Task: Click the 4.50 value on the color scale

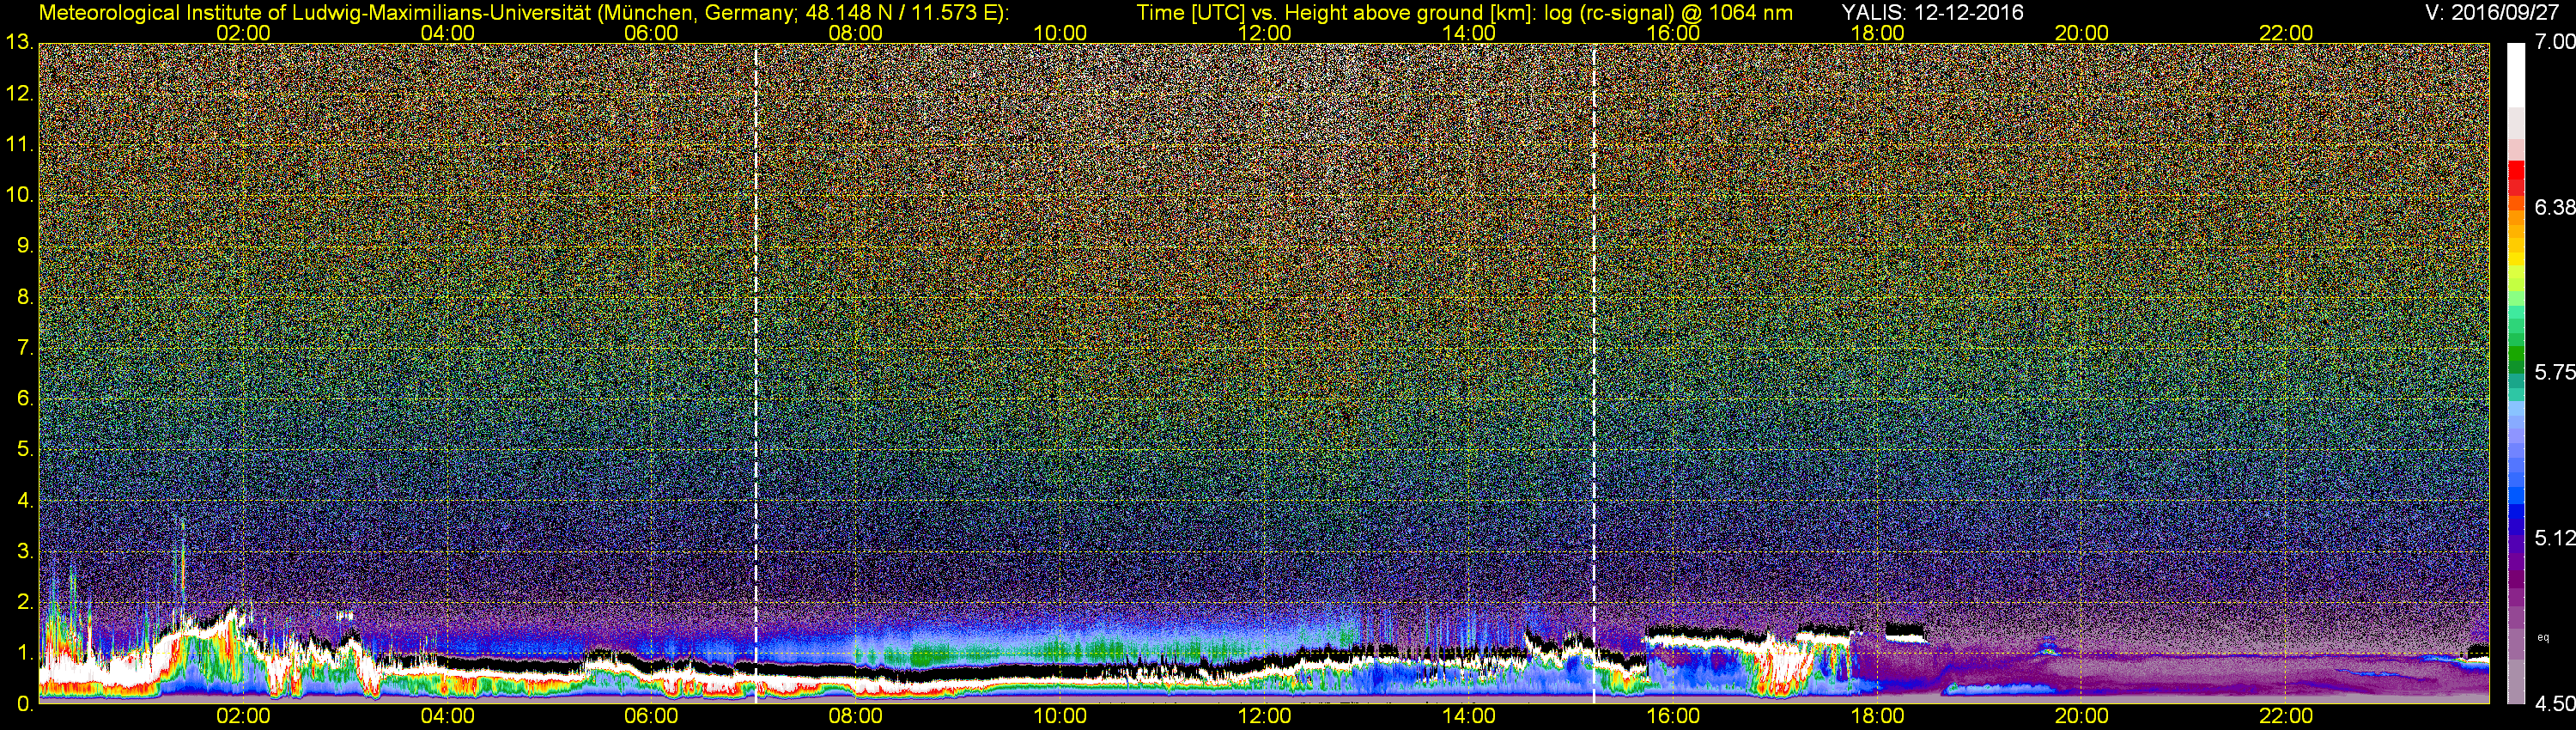Action: click(2554, 704)
